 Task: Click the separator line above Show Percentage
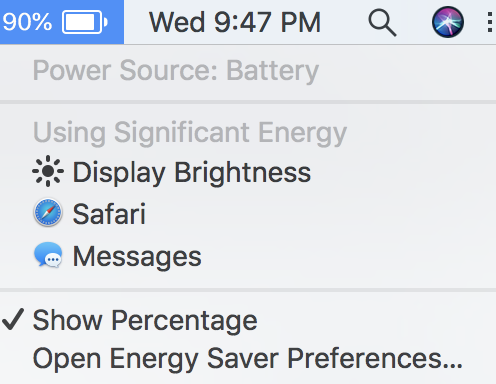click(x=248, y=290)
